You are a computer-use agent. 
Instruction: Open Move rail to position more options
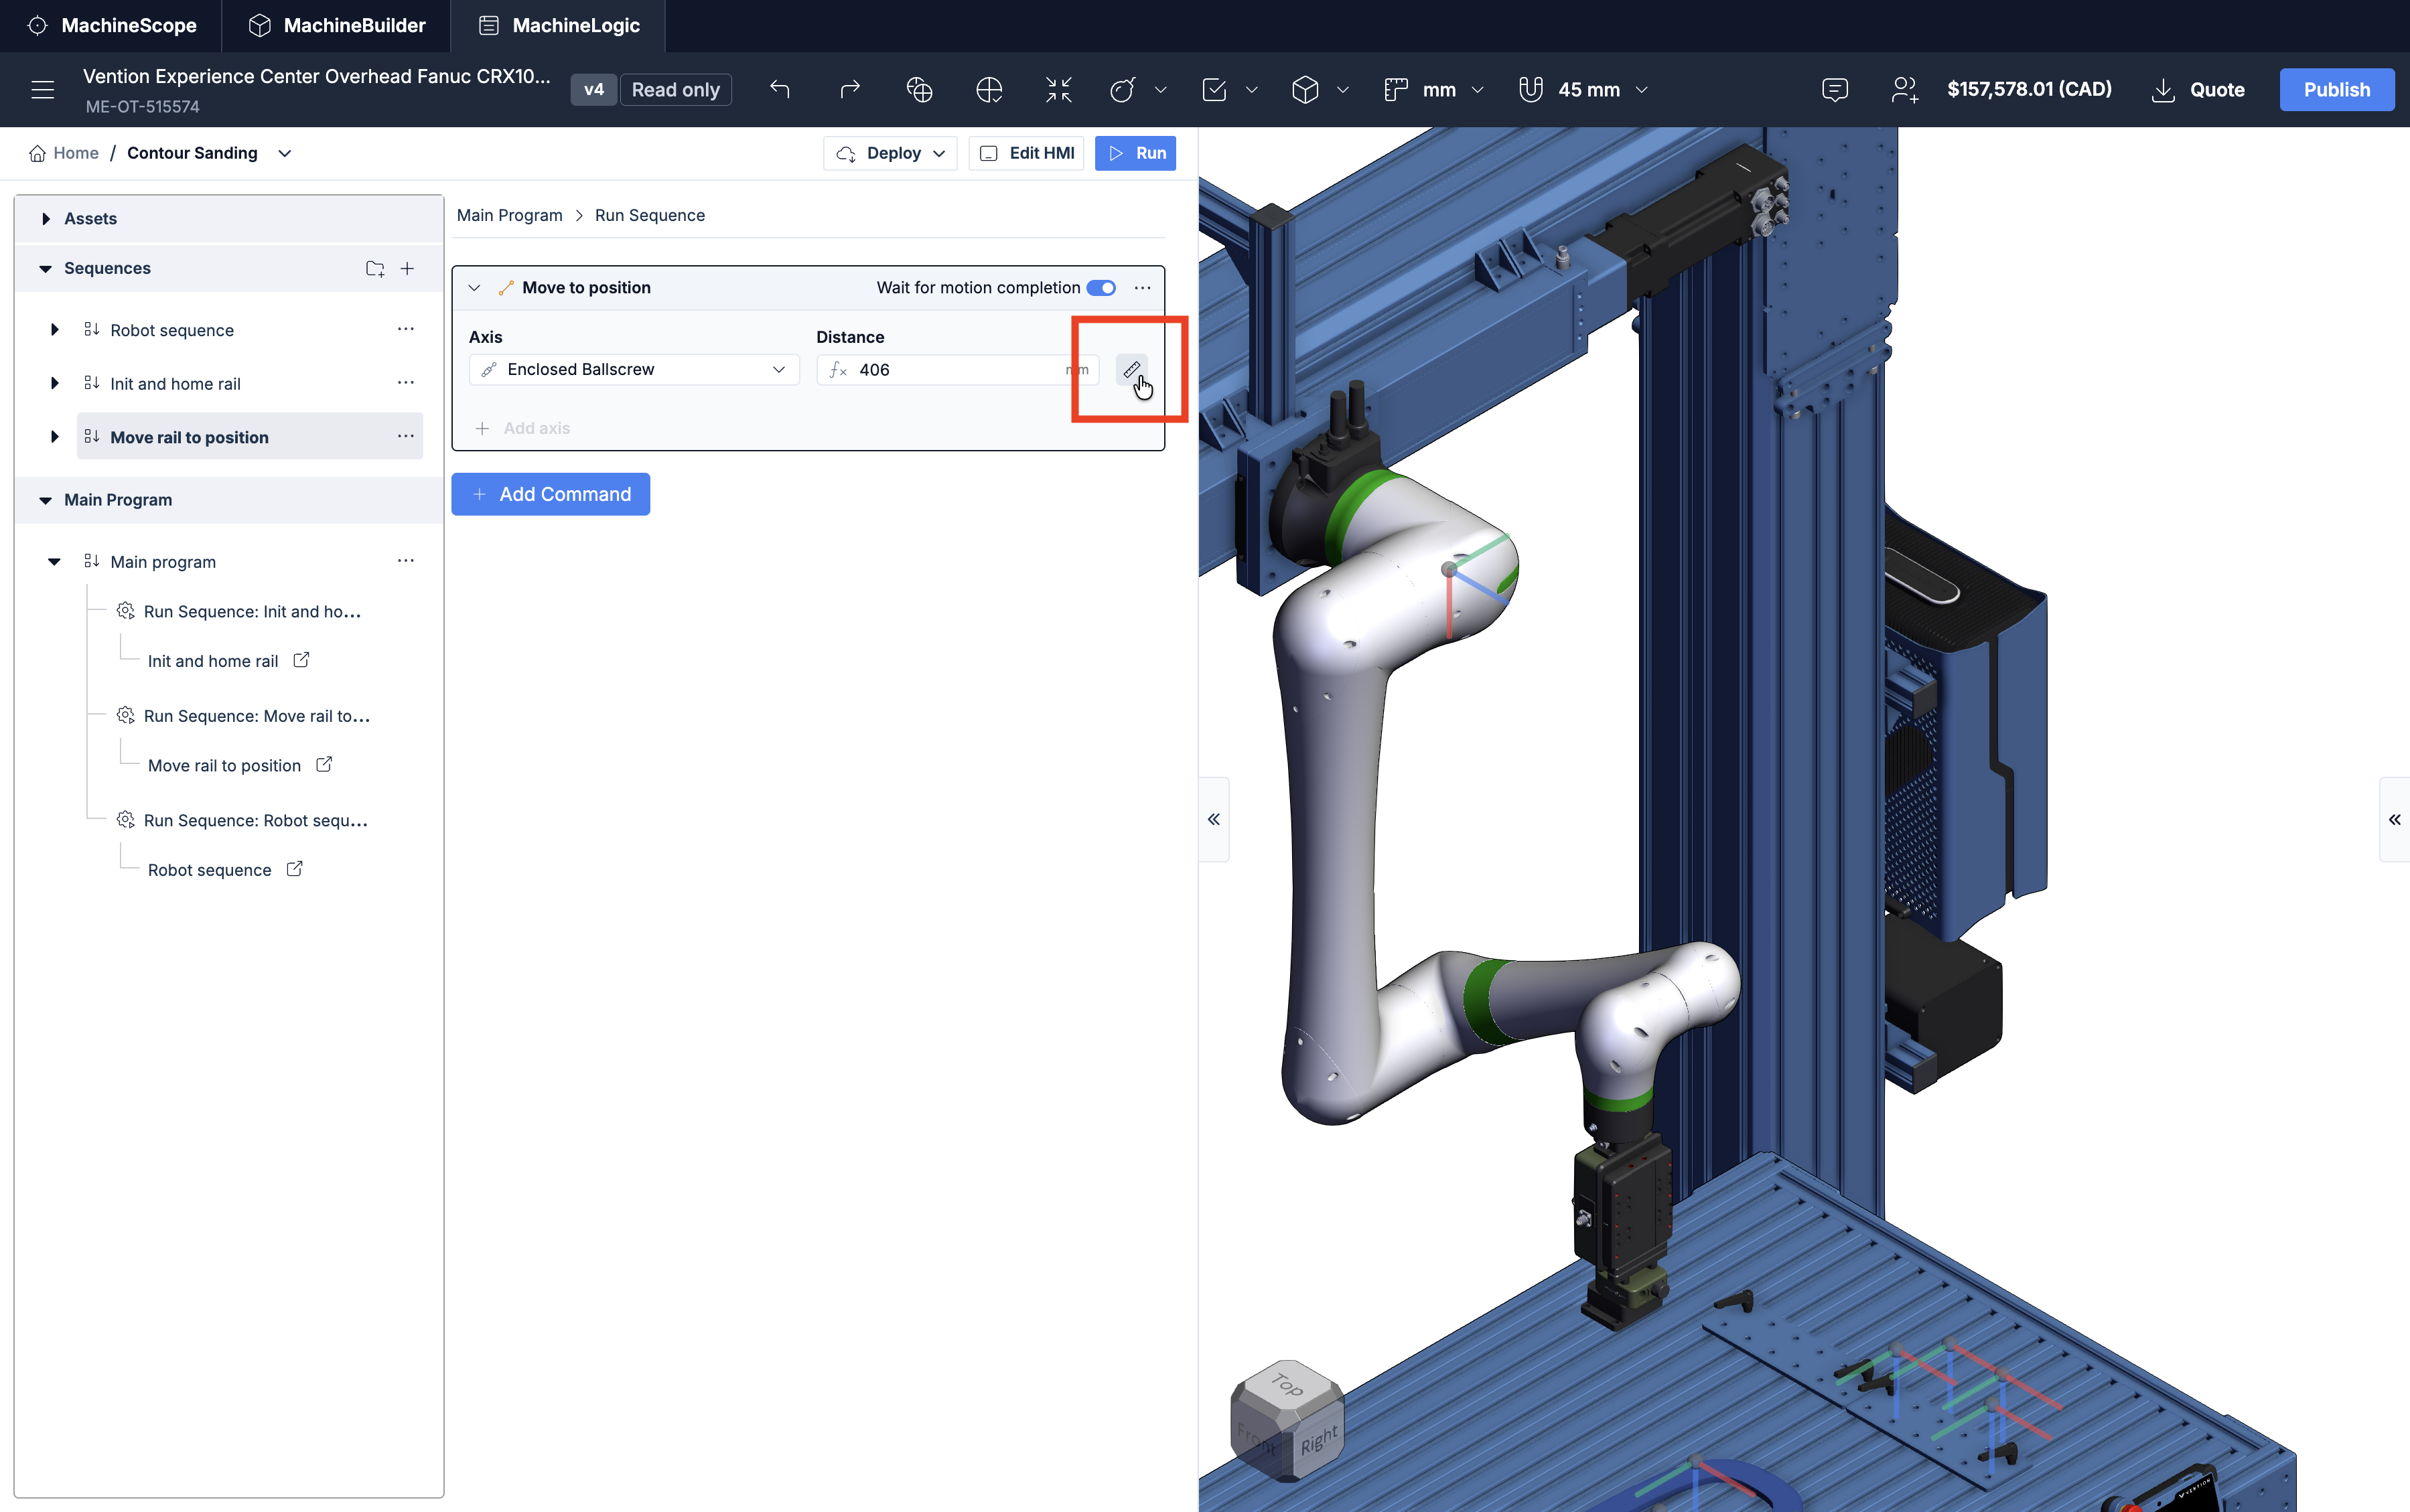(x=405, y=436)
